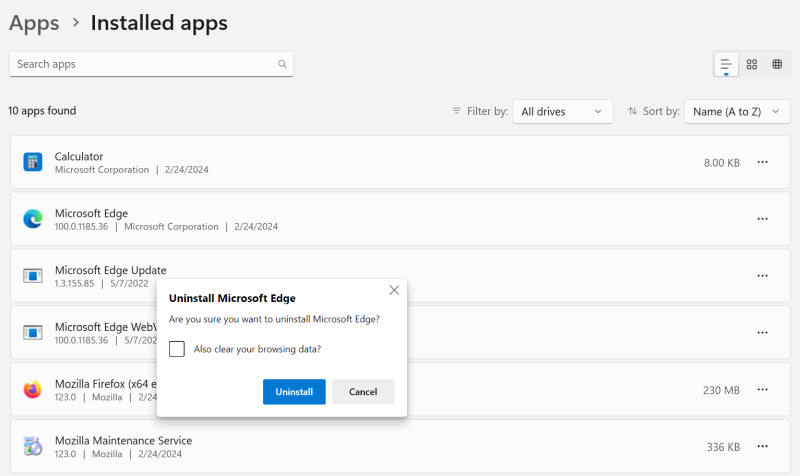This screenshot has width=800, height=476.
Task: Open more options for Calculator
Action: [x=762, y=162]
